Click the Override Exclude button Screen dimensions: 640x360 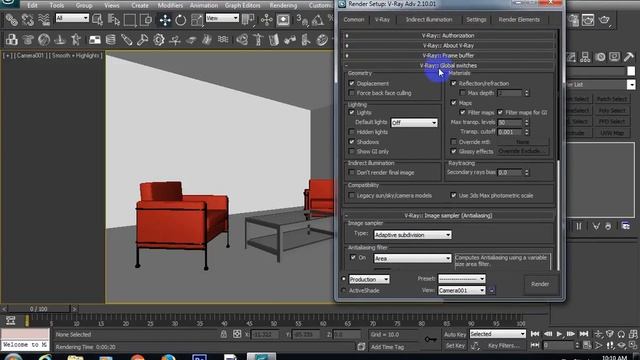[522, 151]
